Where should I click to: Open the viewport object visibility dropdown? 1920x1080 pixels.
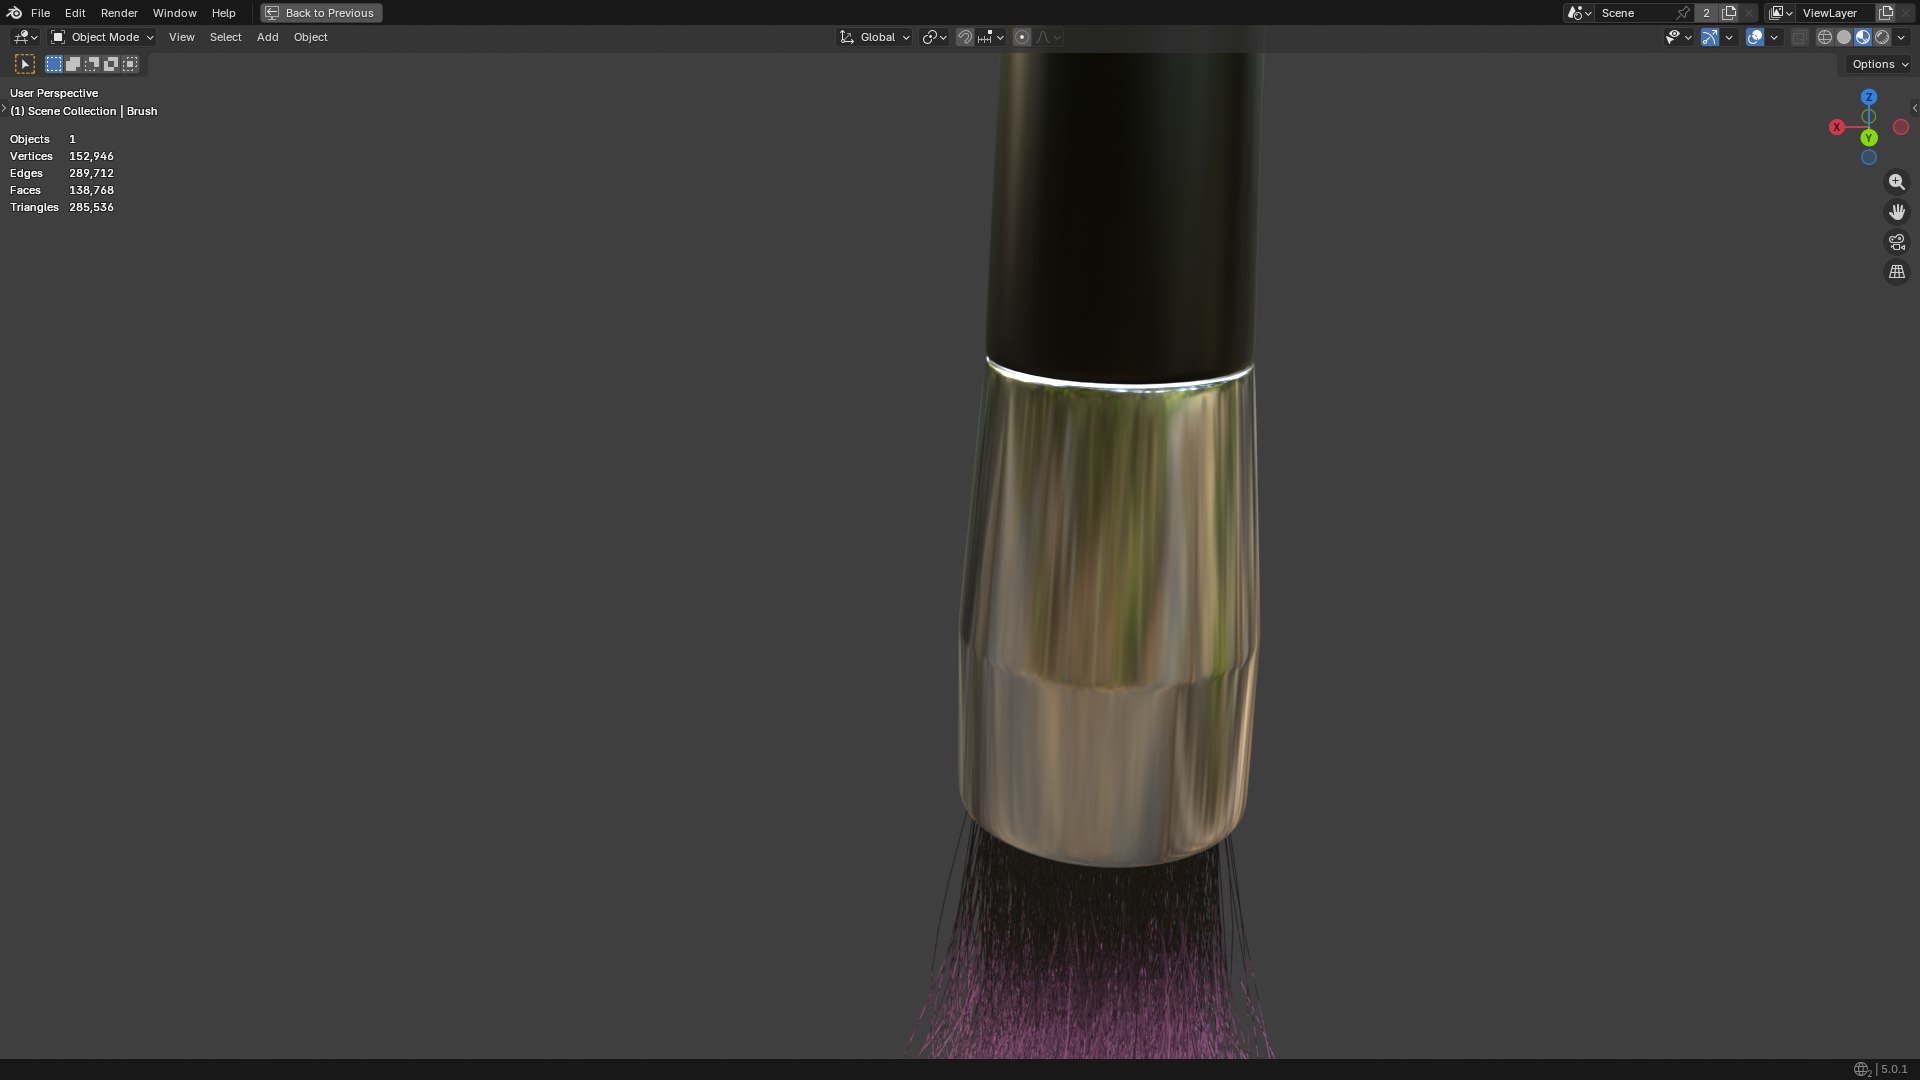(x=1678, y=37)
